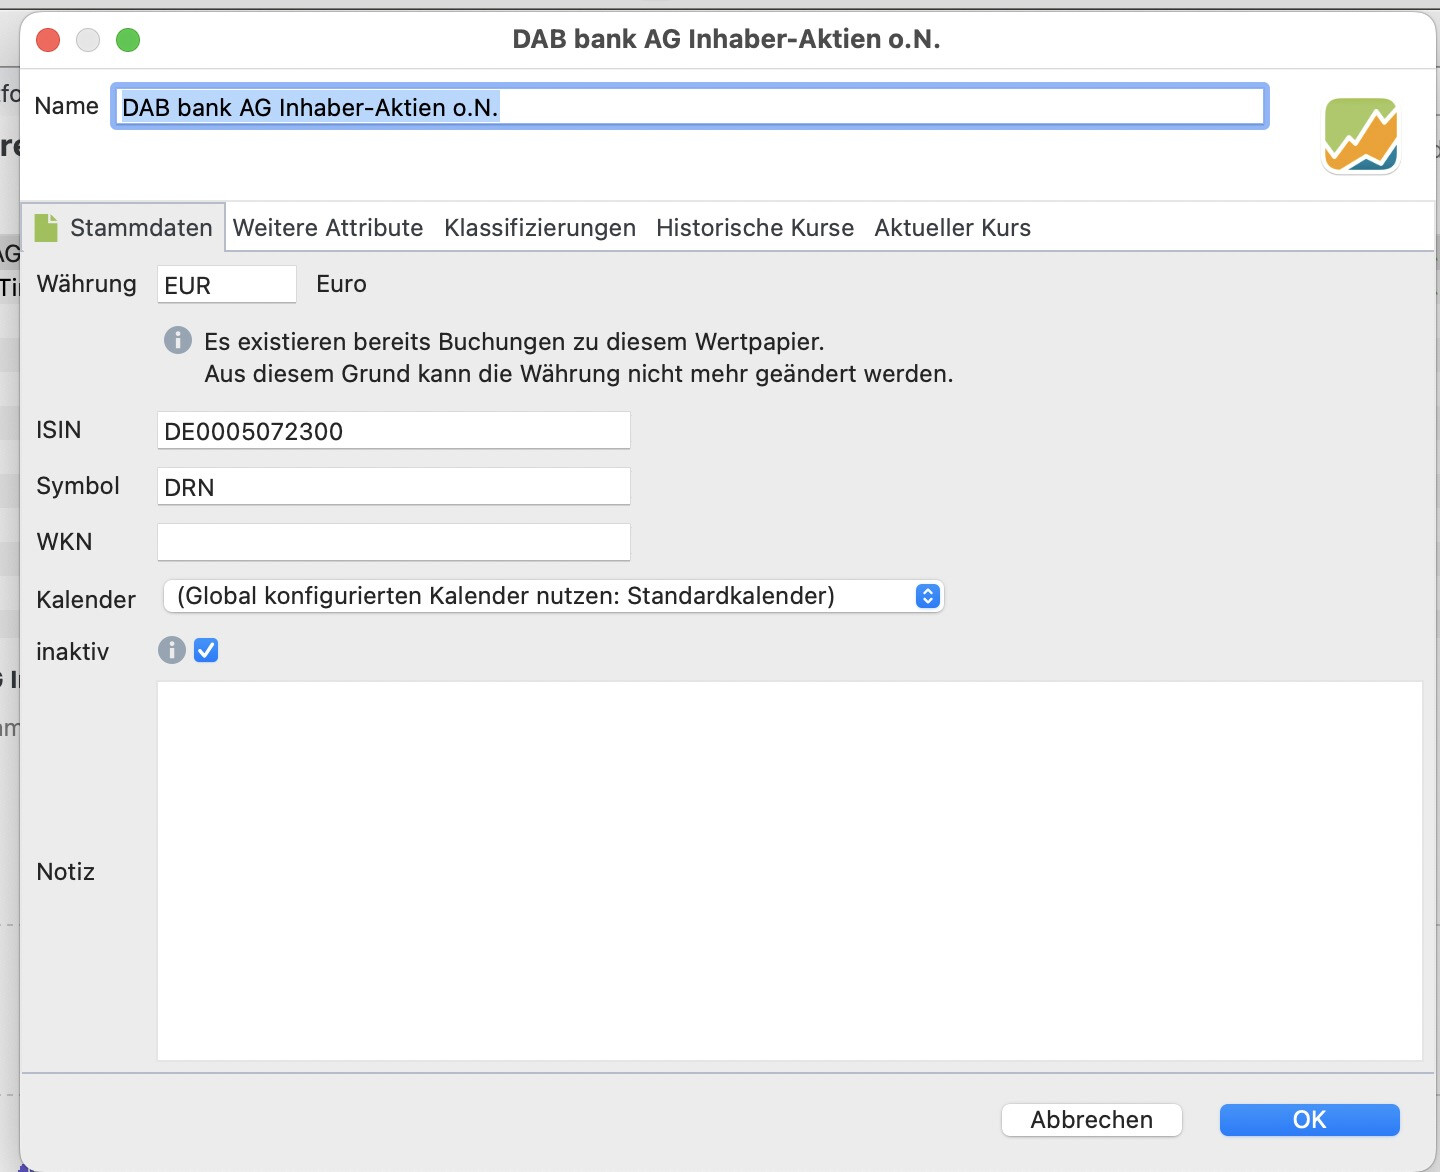This screenshot has height=1172, width=1440.
Task: Click the green zoom window button
Action: pyautogui.click(x=128, y=40)
